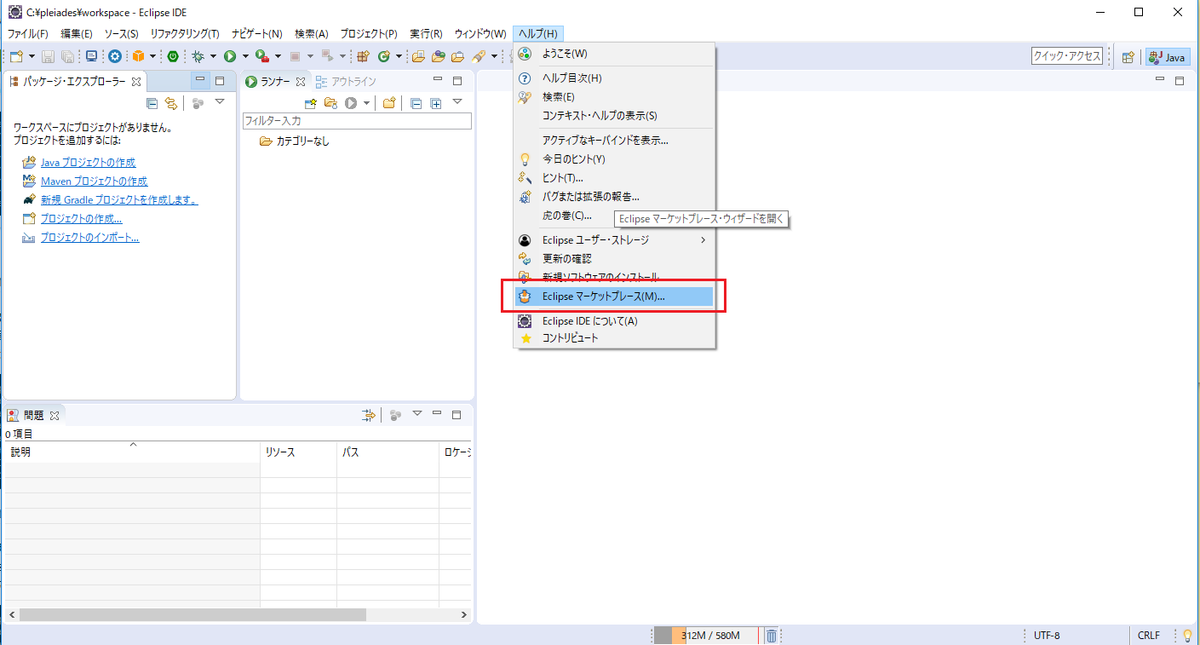1200x645 pixels.
Task: Open the Runner panel view menu triangle
Action: [x=457, y=102]
